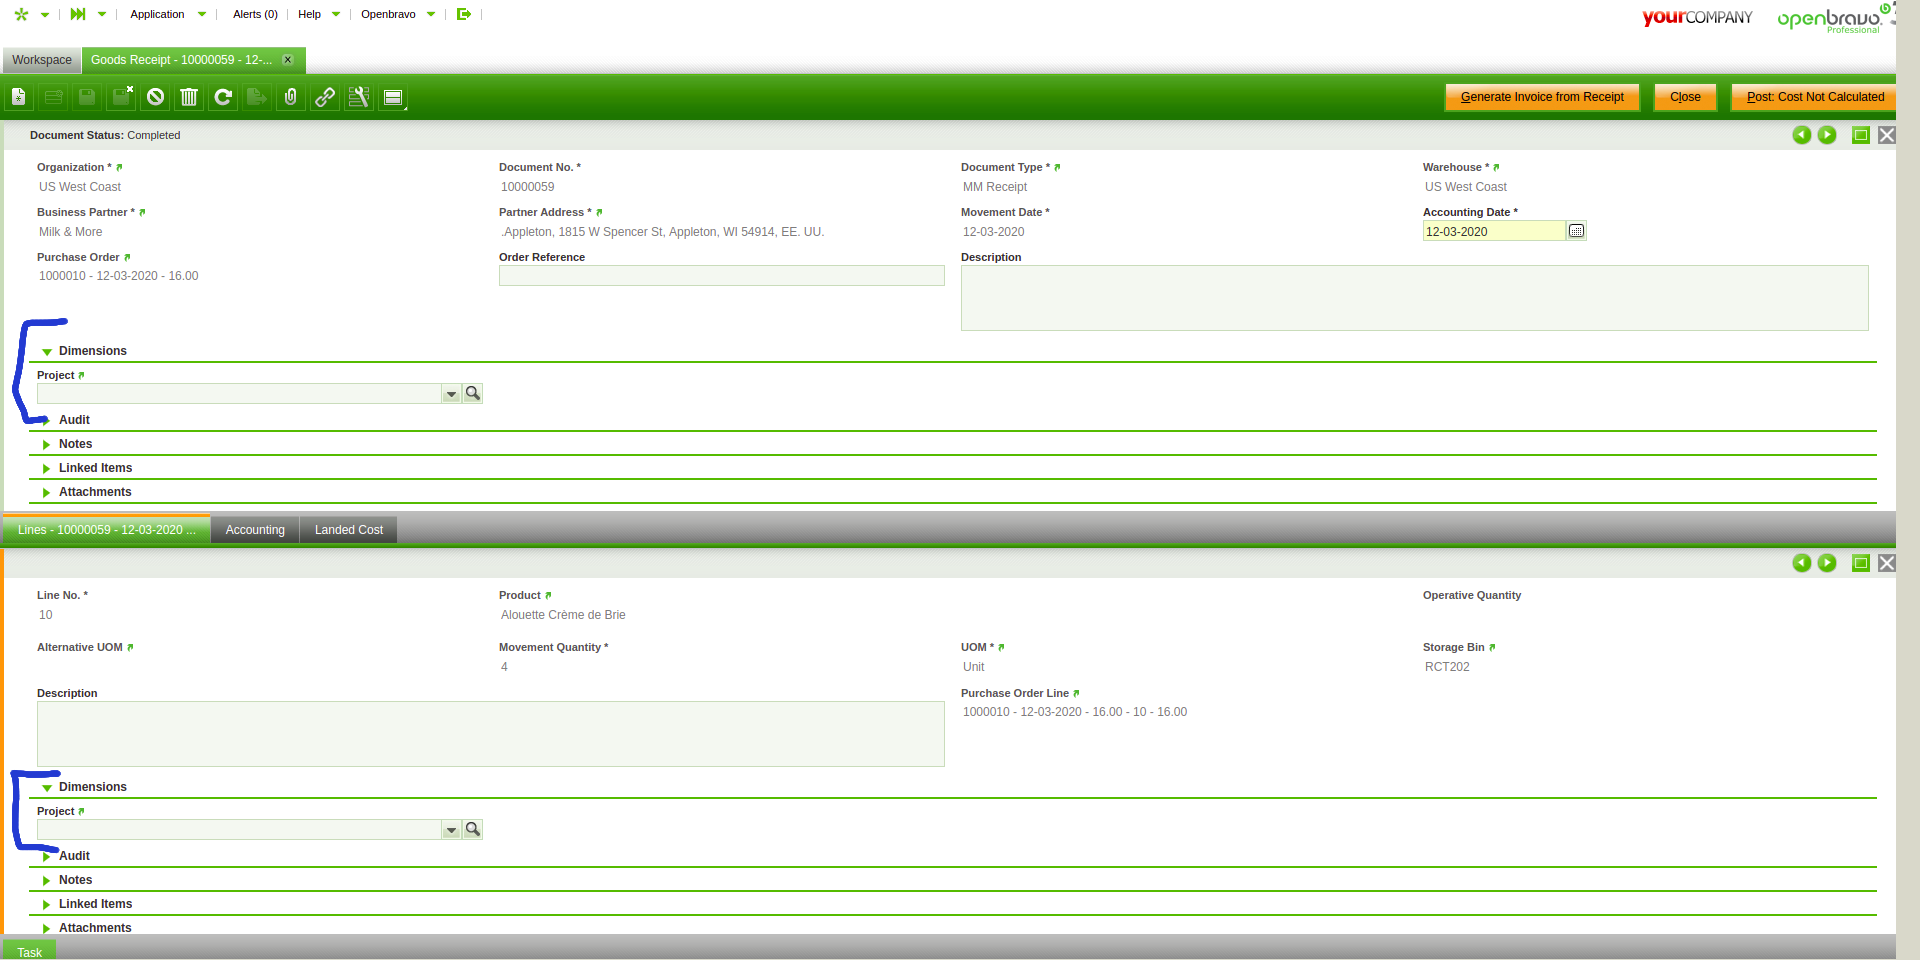Viewport: 1920px width, 960px height.
Task: Switch to the Landed Cost subtab
Action: tap(349, 530)
